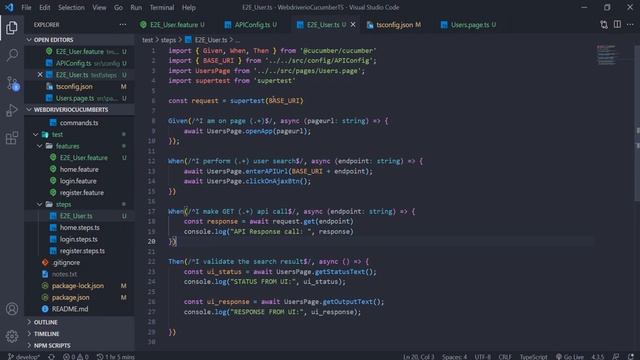Click the Synchronize Changes status icon

(51, 356)
